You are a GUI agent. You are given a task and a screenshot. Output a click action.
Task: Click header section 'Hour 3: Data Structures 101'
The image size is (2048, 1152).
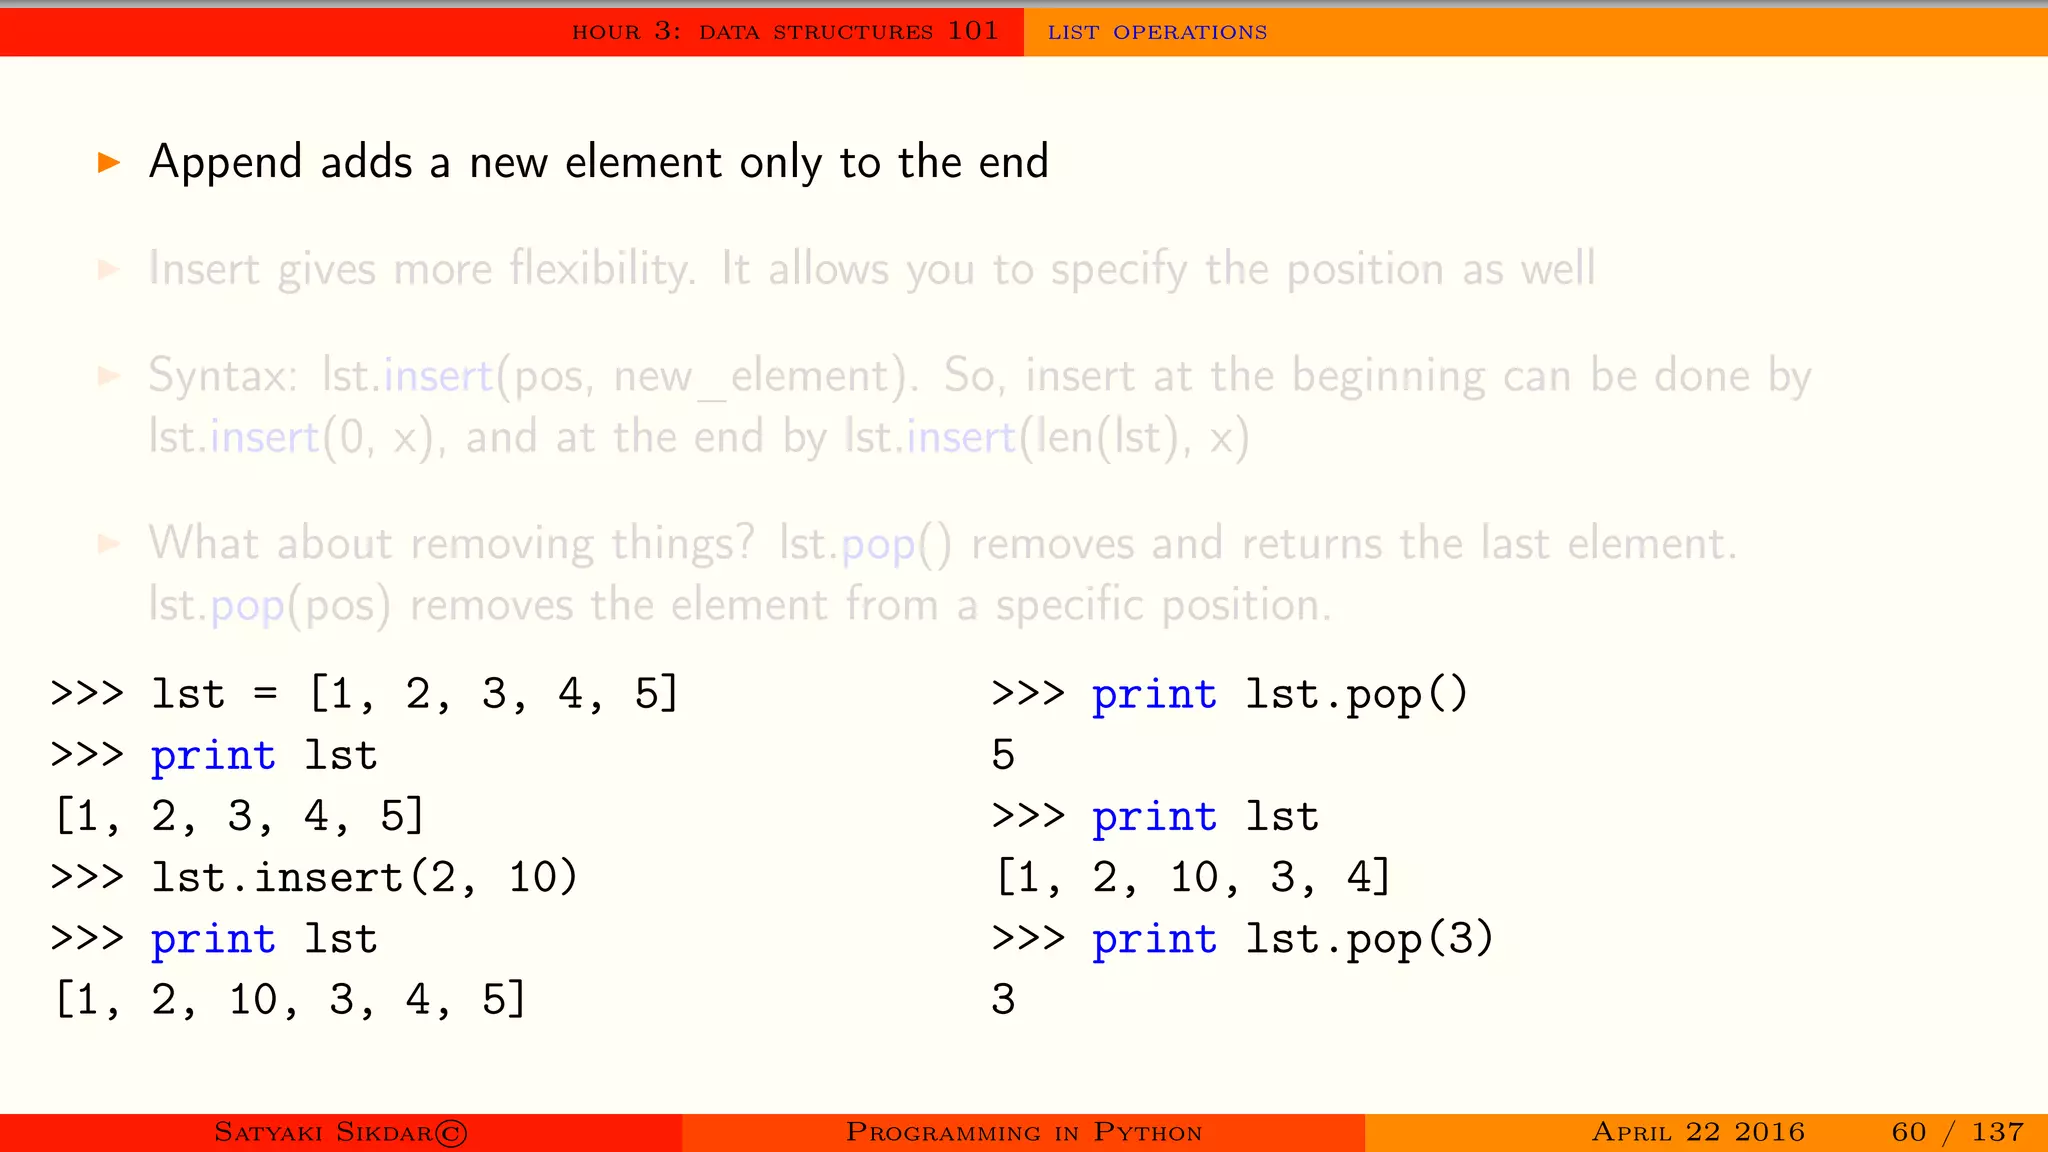pyautogui.click(x=785, y=31)
